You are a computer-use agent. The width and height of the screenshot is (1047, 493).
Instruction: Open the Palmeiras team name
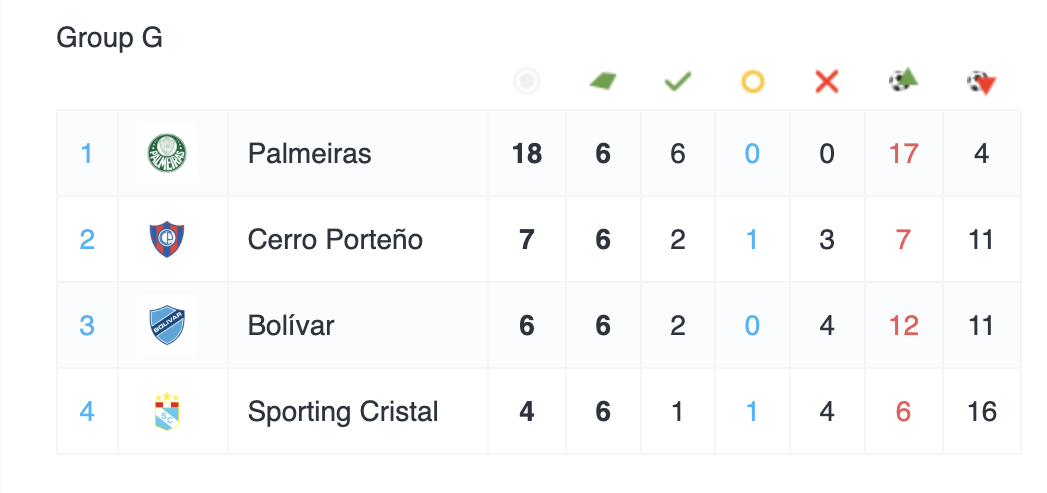(x=309, y=154)
